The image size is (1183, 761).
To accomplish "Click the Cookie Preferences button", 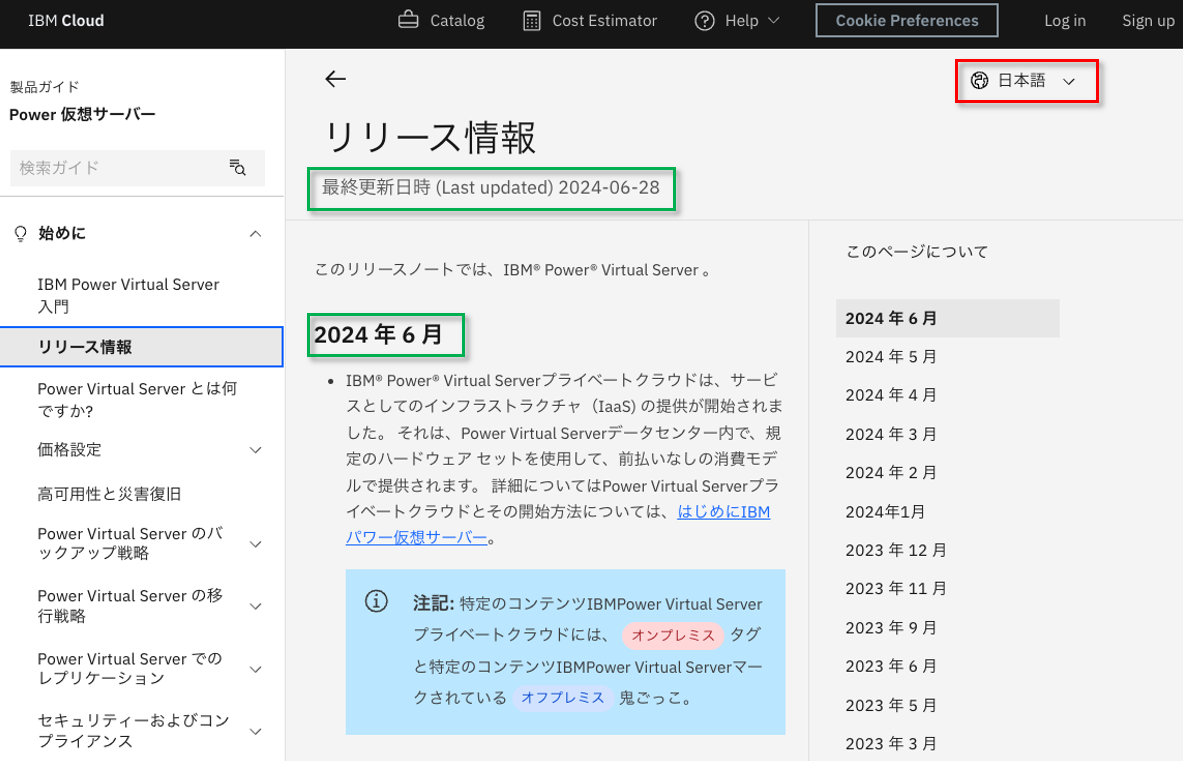I will click(x=907, y=20).
